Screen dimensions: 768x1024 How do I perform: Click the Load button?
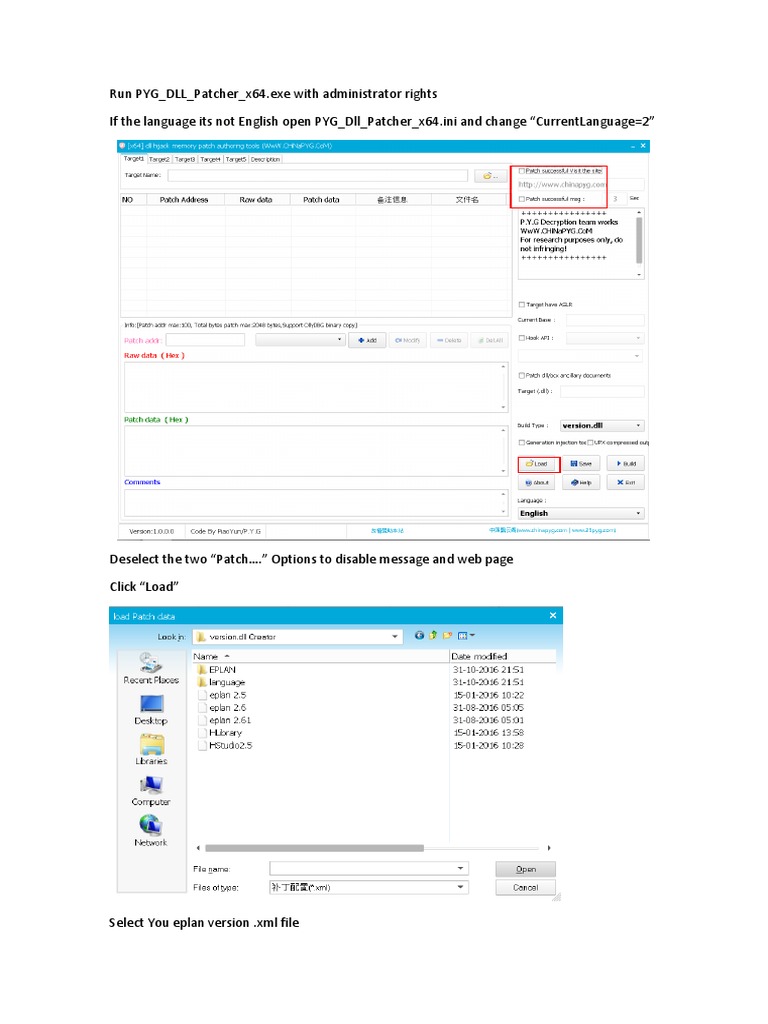click(x=539, y=464)
